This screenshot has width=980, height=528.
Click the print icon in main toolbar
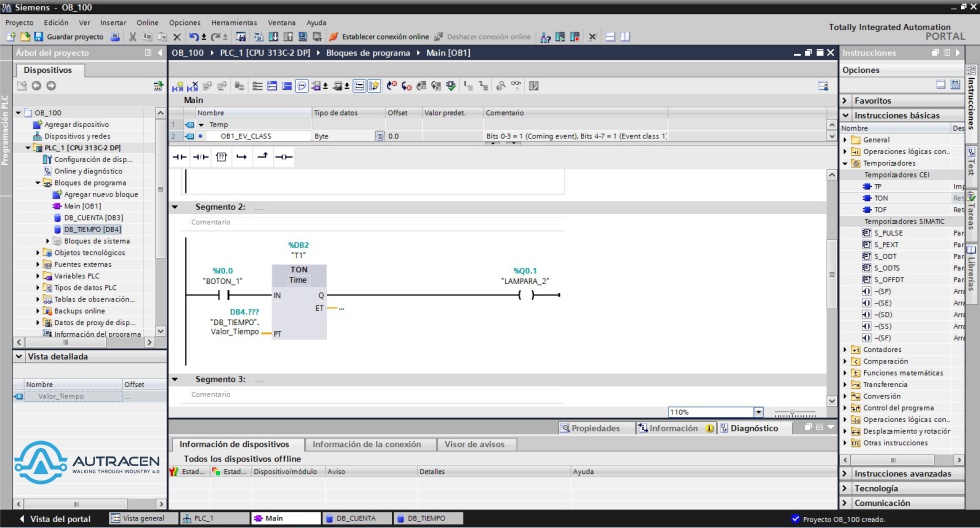tap(115, 37)
